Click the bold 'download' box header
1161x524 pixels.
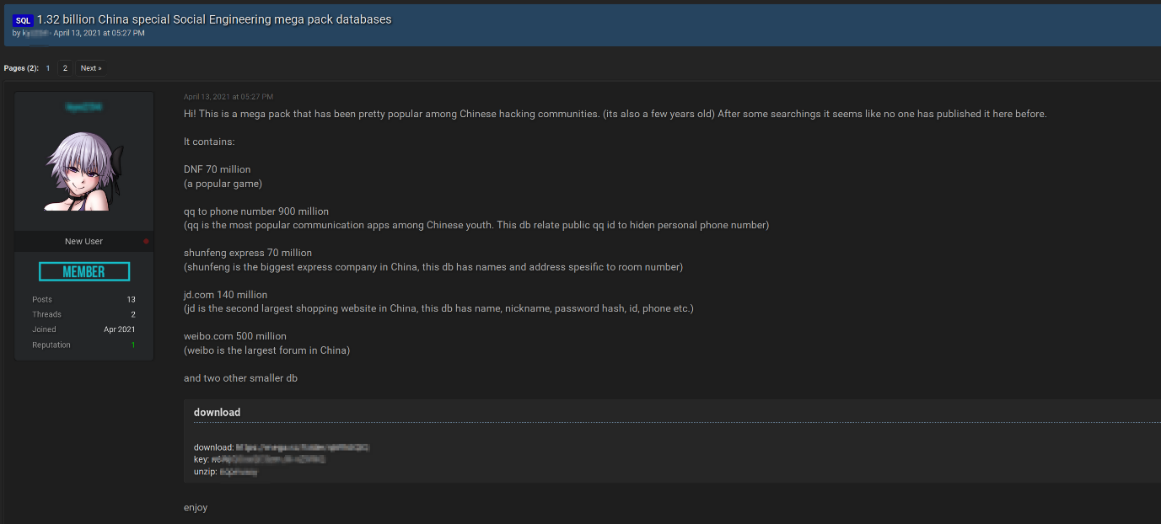[x=217, y=412]
